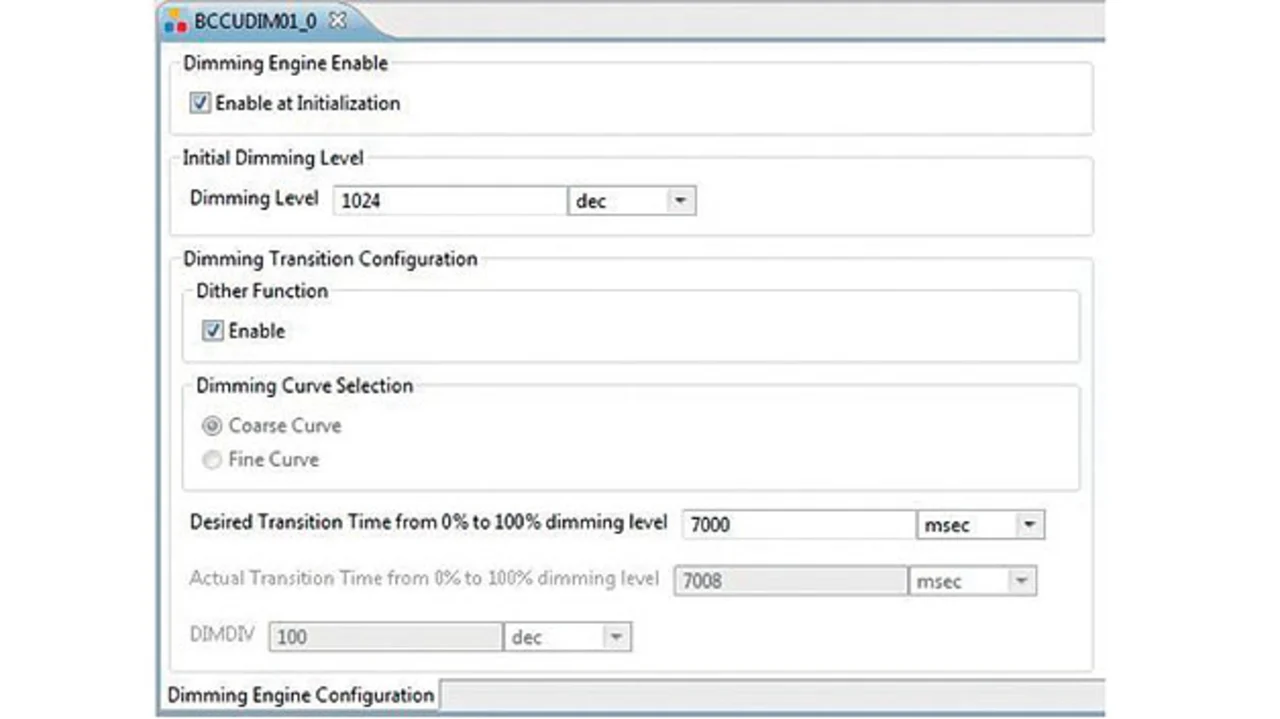The image size is (1280, 719).
Task: Click the Dimming Engine Enable group heading
Action: (x=285, y=64)
